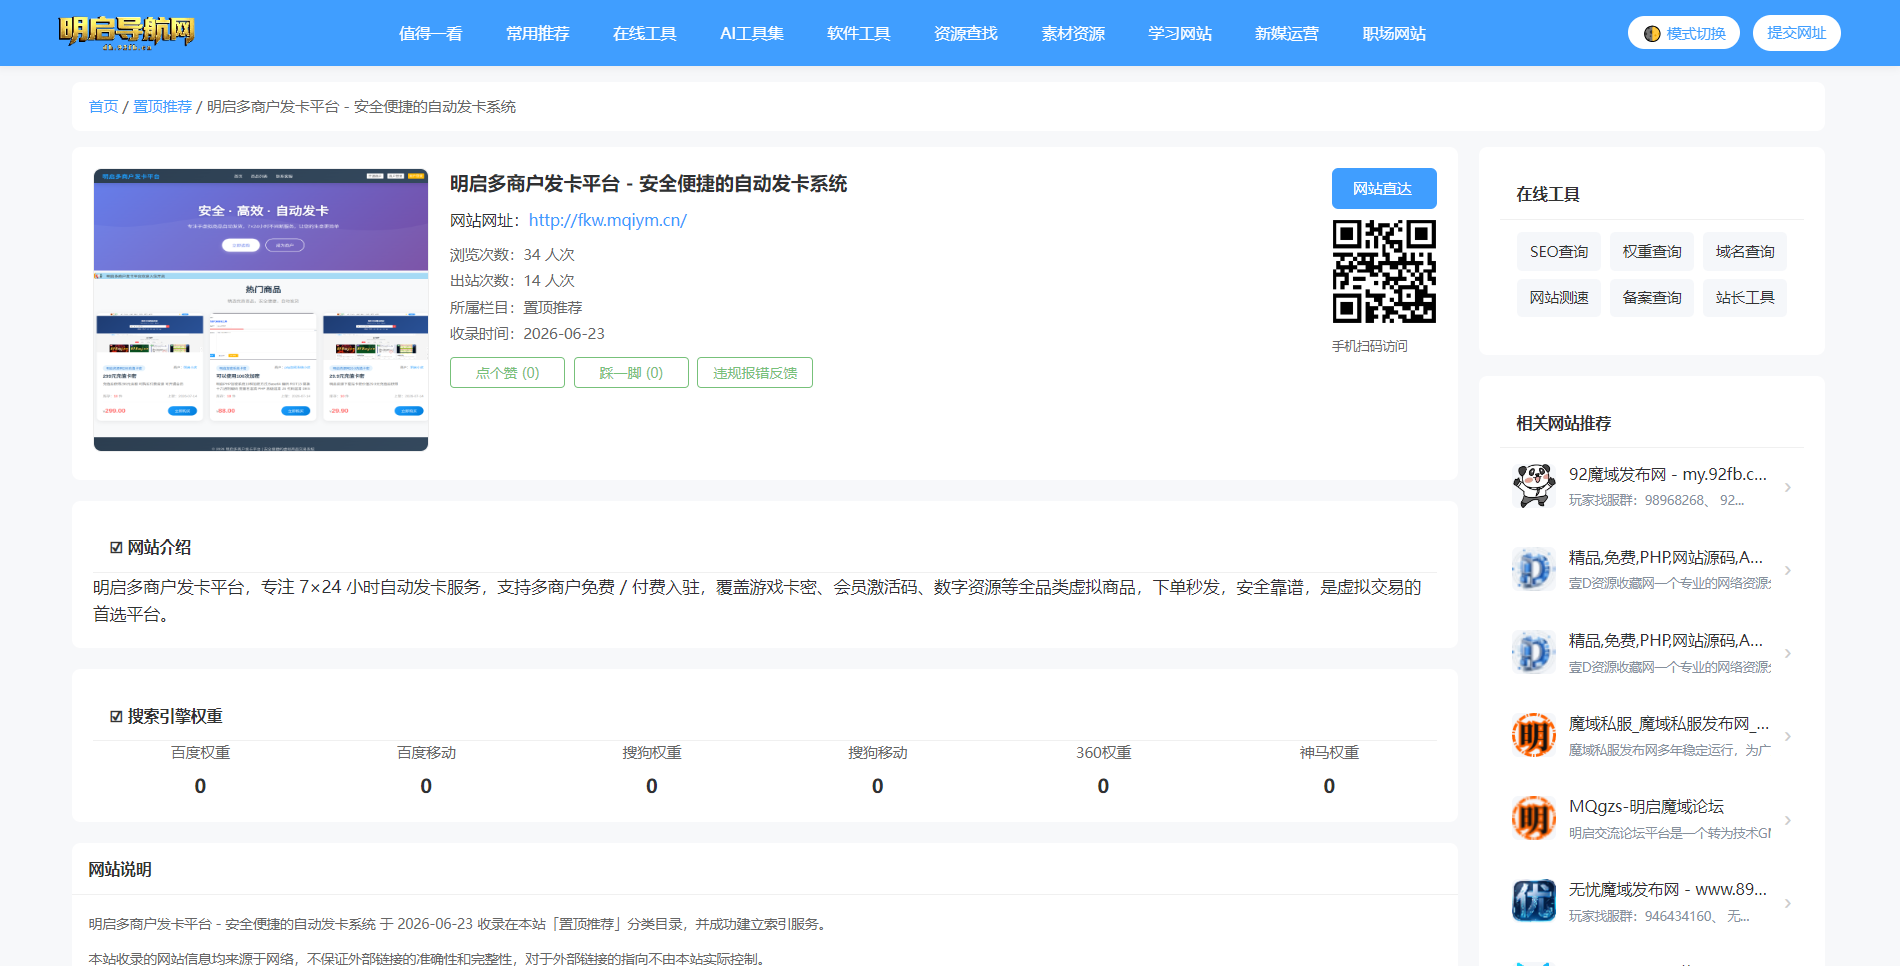Open the 资源查找 nav menu
Image resolution: width=1900 pixels, height=967 pixels.
tap(965, 33)
